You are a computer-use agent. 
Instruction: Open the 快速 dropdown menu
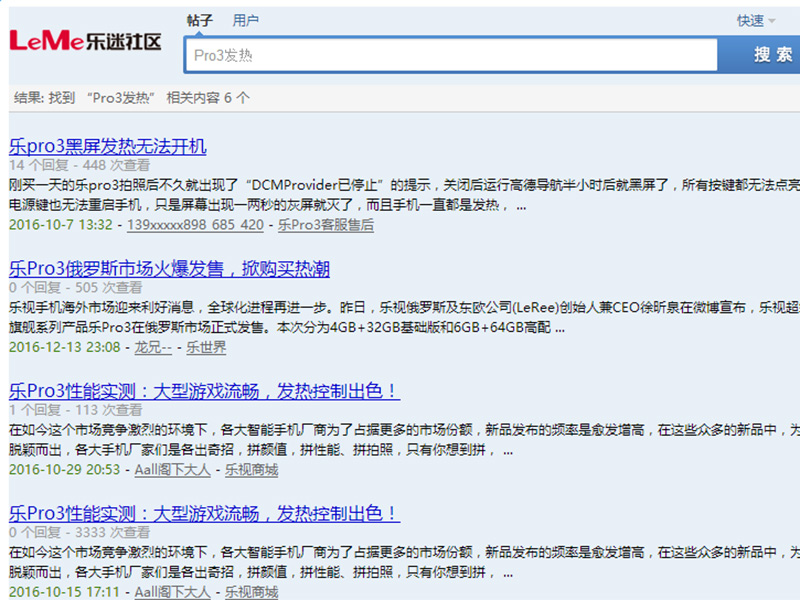pyautogui.click(x=756, y=21)
